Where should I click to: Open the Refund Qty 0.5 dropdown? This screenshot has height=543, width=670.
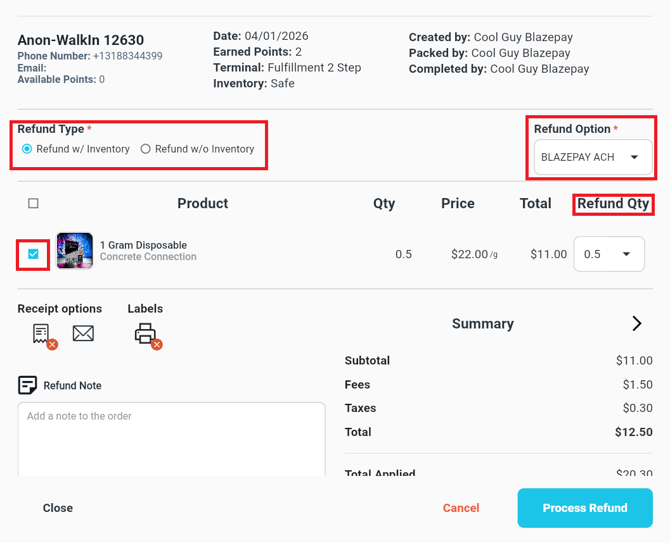608,254
